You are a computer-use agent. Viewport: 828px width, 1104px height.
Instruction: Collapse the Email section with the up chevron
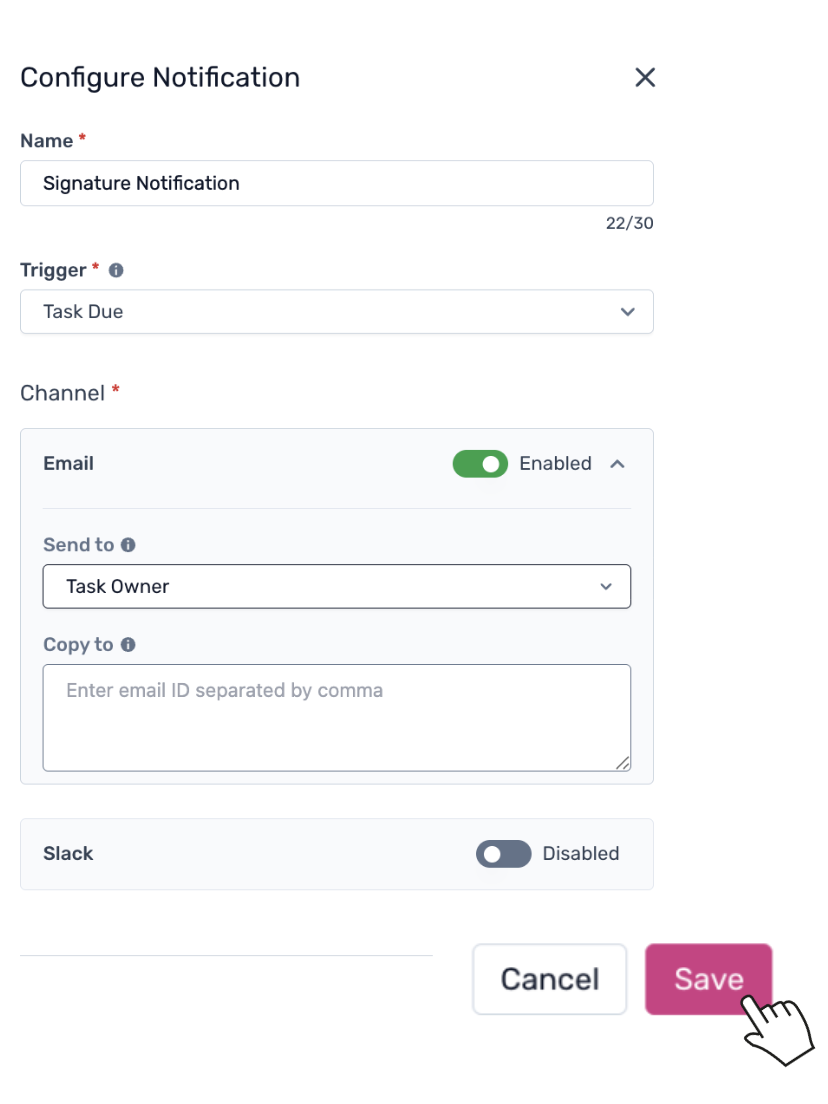click(x=617, y=464)
